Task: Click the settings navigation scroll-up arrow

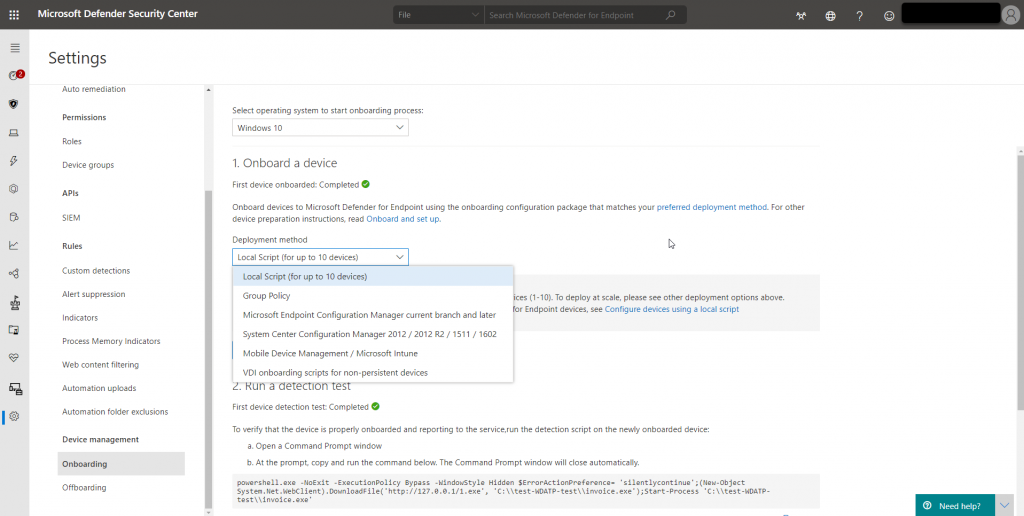Action: point(208,90)
